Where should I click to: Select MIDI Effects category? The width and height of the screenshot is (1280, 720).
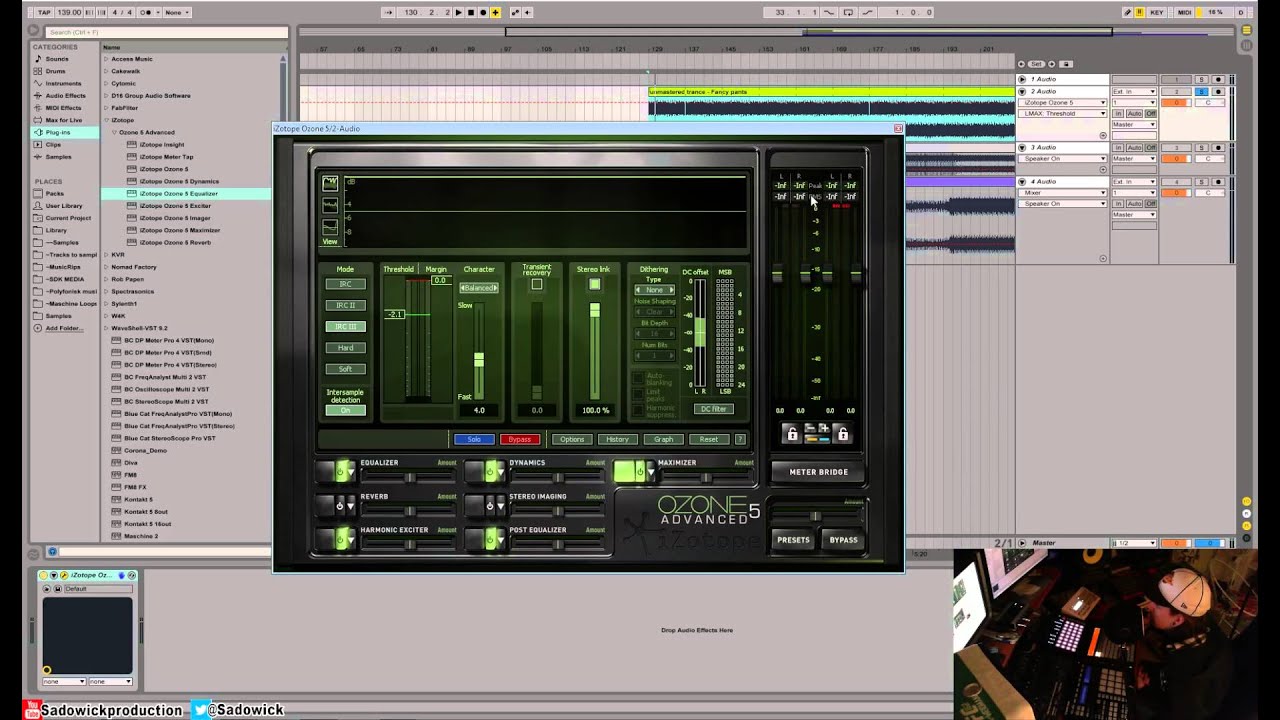(64, 107)
